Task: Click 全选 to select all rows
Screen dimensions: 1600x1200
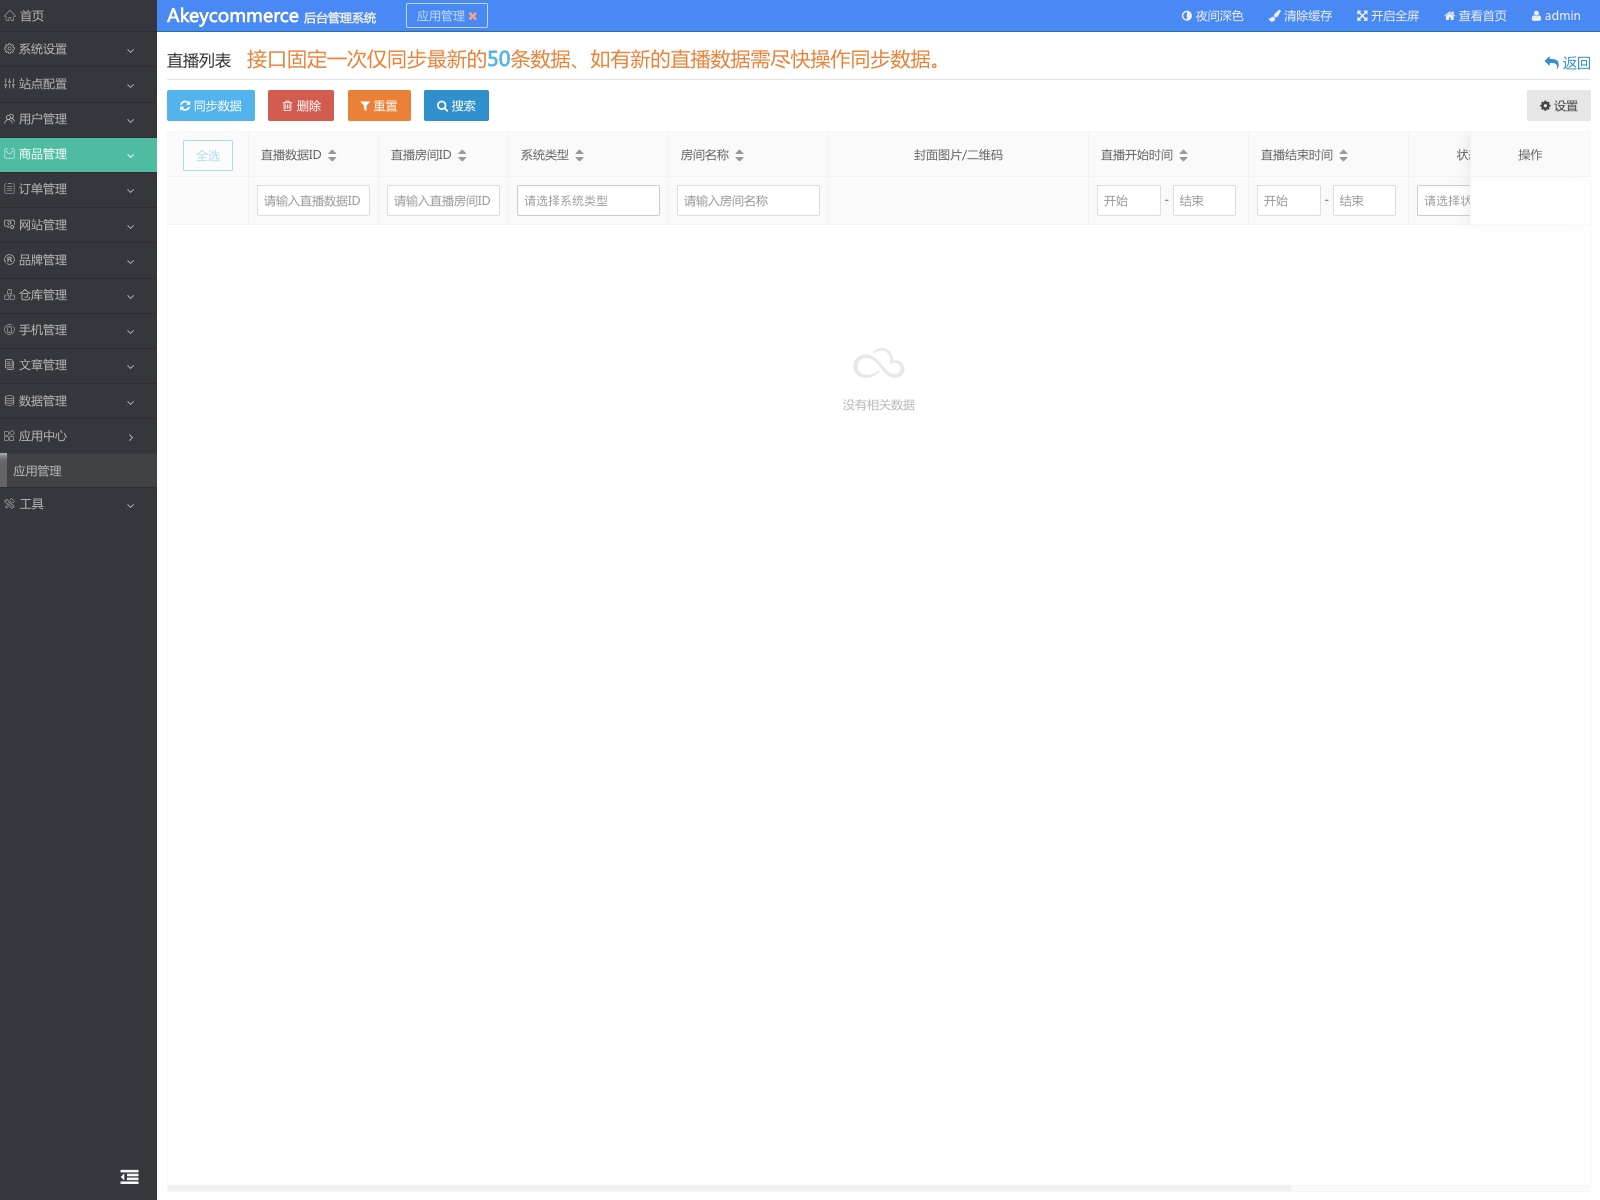Action: [x=208, y=155]
